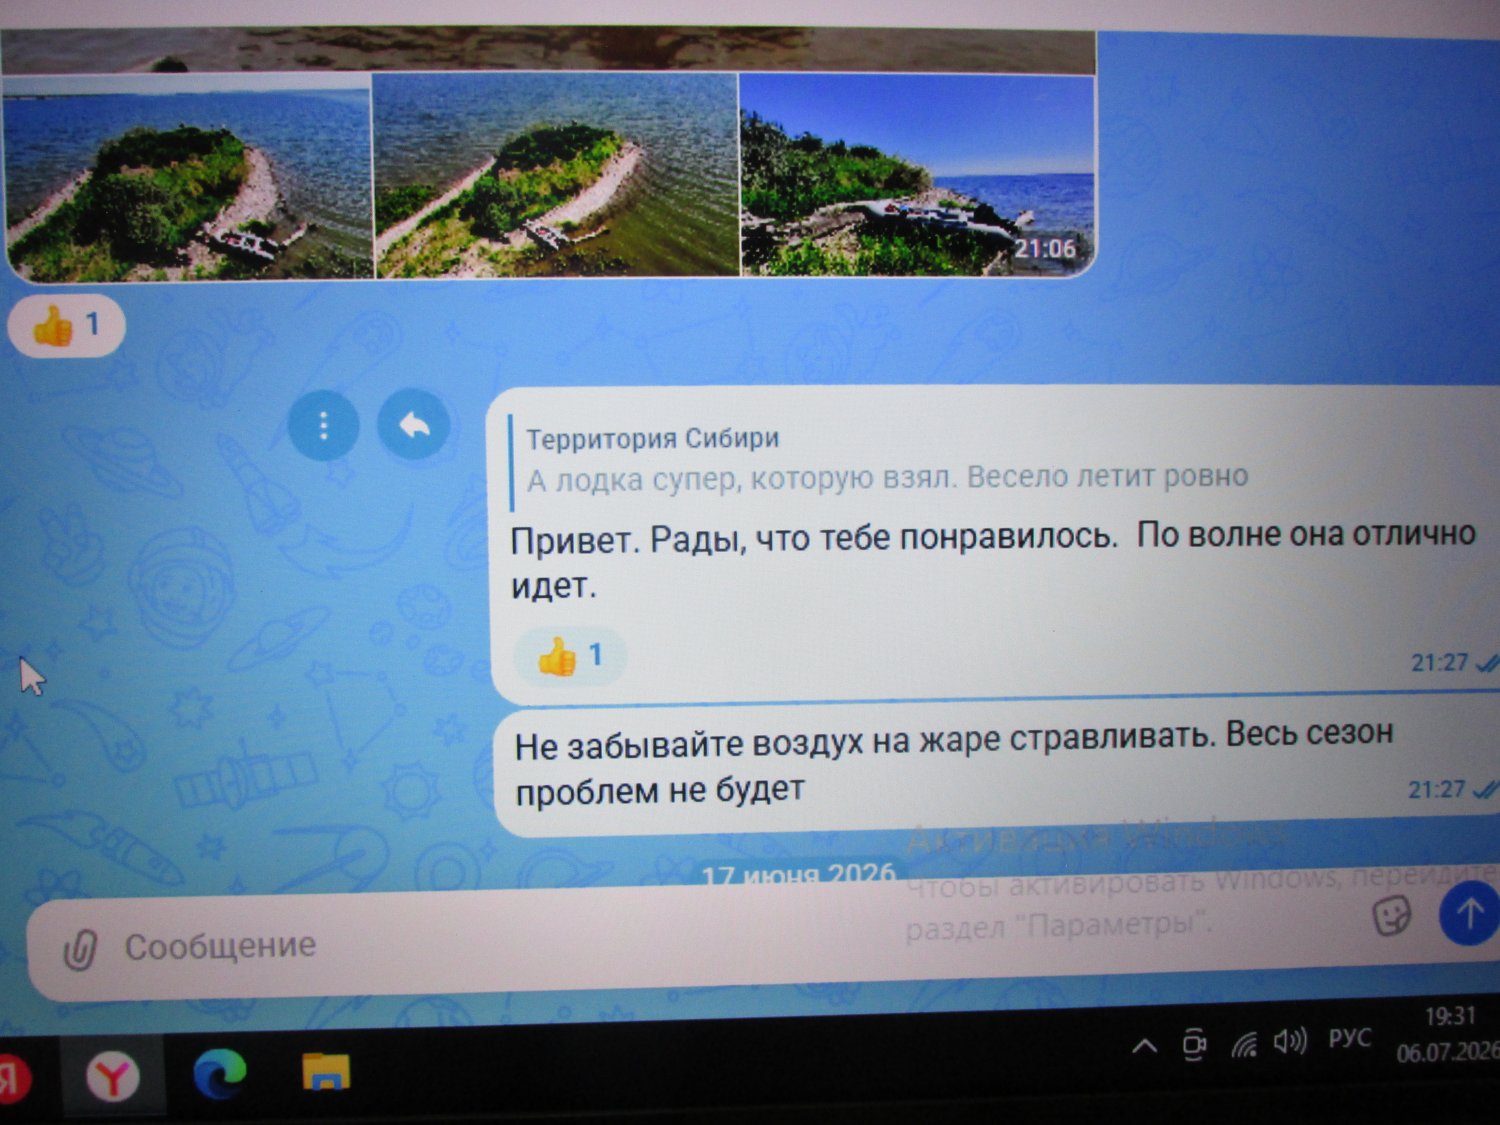Click the paperclip attach file icon
The image size is (1500, 1125).
click(80, 949)
